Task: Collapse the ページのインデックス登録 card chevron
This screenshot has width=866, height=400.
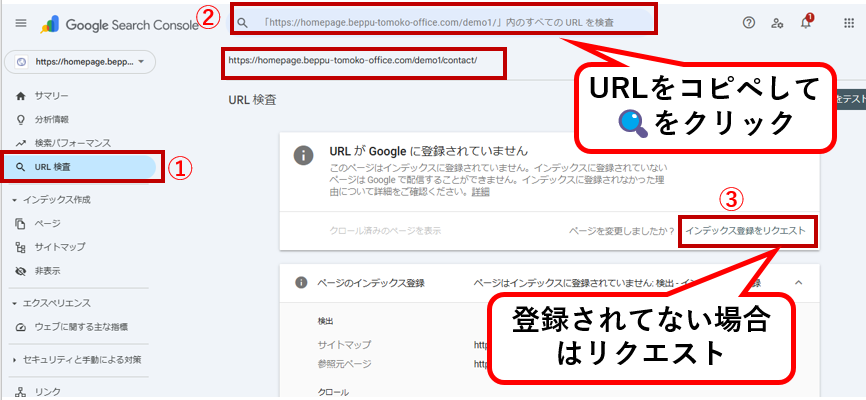Action: click(x=799, y=283)
